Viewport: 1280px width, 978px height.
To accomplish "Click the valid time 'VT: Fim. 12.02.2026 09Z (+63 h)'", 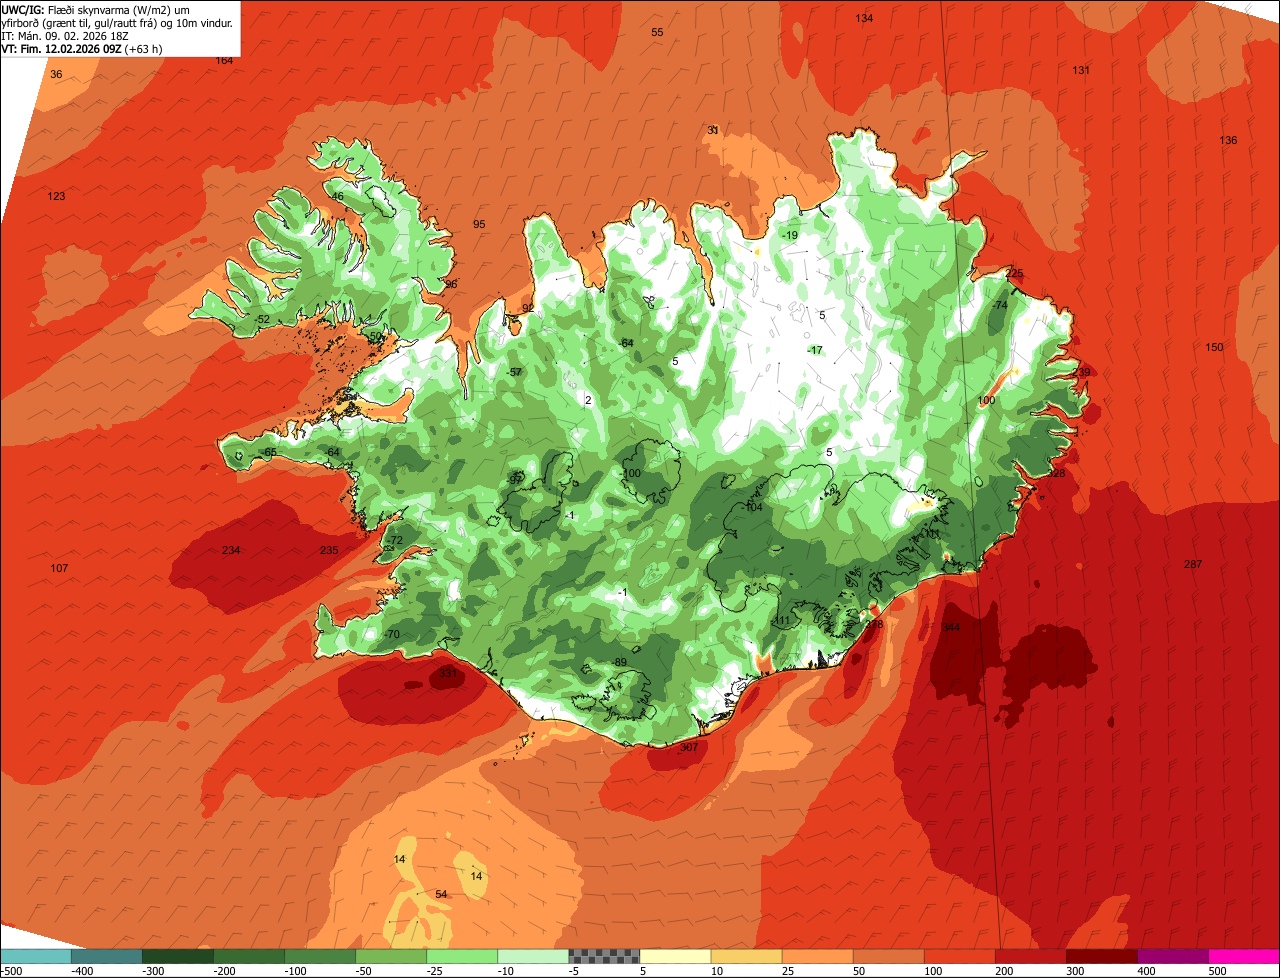I will tap(82, 48).
